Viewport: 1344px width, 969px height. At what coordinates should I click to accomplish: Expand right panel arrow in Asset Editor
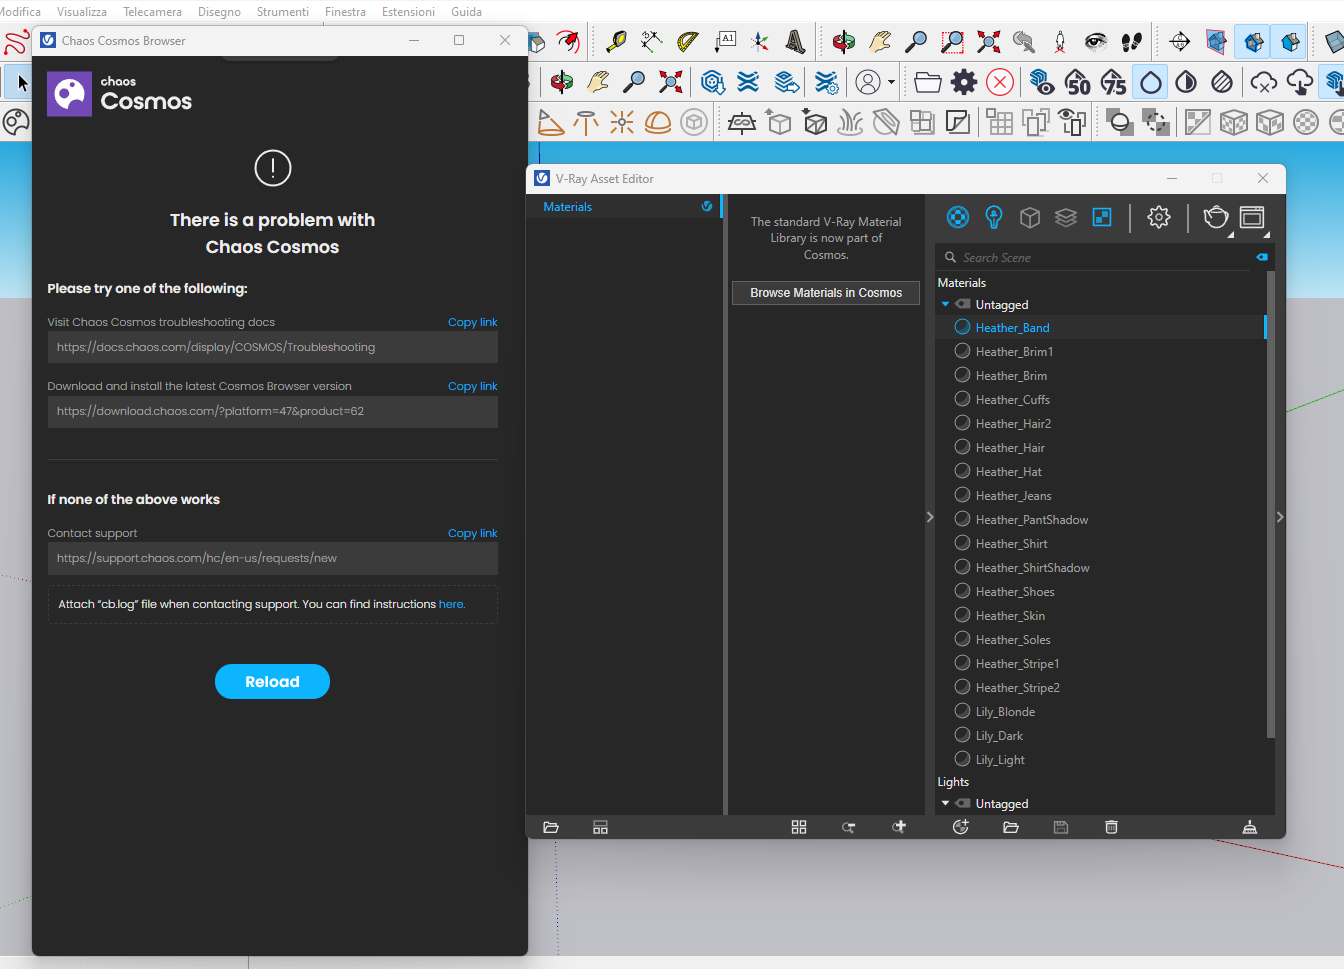tap(1280, 517)
